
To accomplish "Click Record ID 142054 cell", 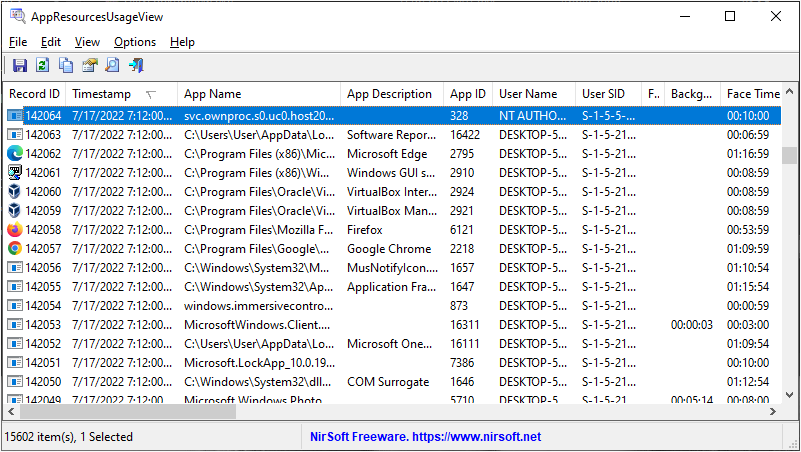I will click(43, 306).
